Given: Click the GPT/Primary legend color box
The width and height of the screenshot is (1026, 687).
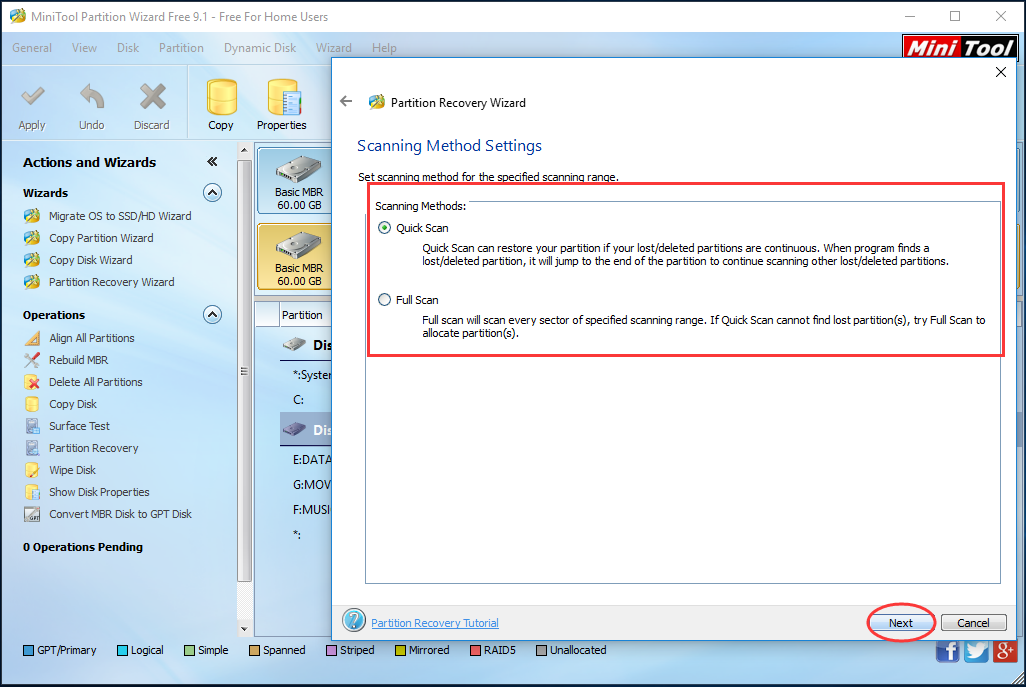Looking at the screenshot, I should (28, 650).
